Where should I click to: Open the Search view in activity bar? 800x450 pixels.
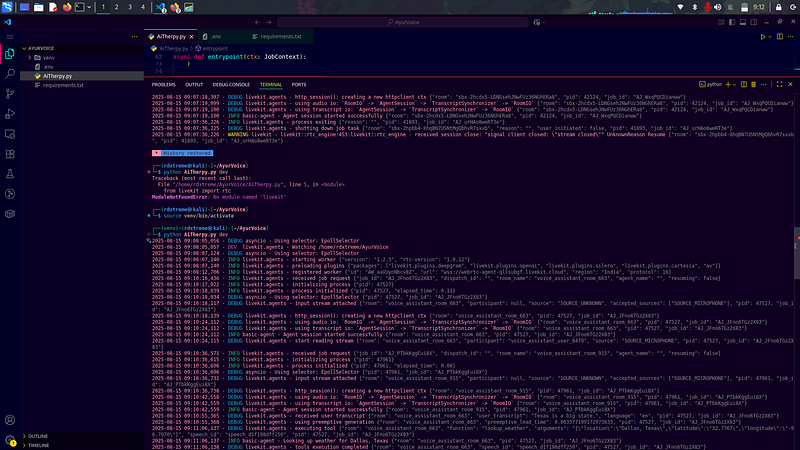[10, 73]
